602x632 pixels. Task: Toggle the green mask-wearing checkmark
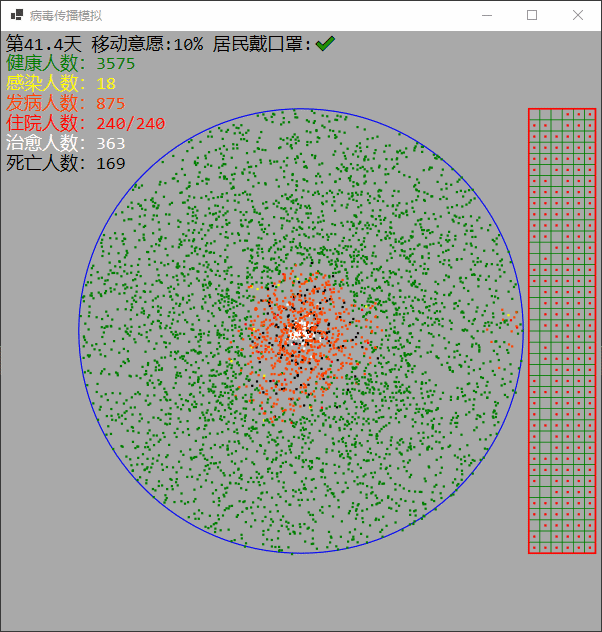(x=325, y=44)
